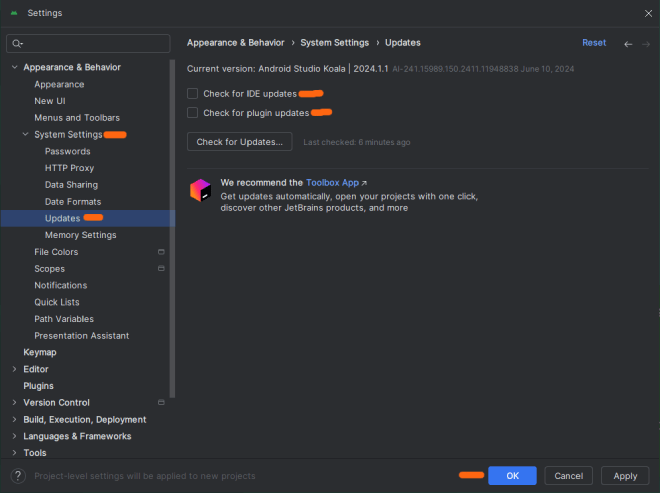660x493 pixels.
Task: Collapse the Appearance & Behavior section
Action: click(14, 67)
